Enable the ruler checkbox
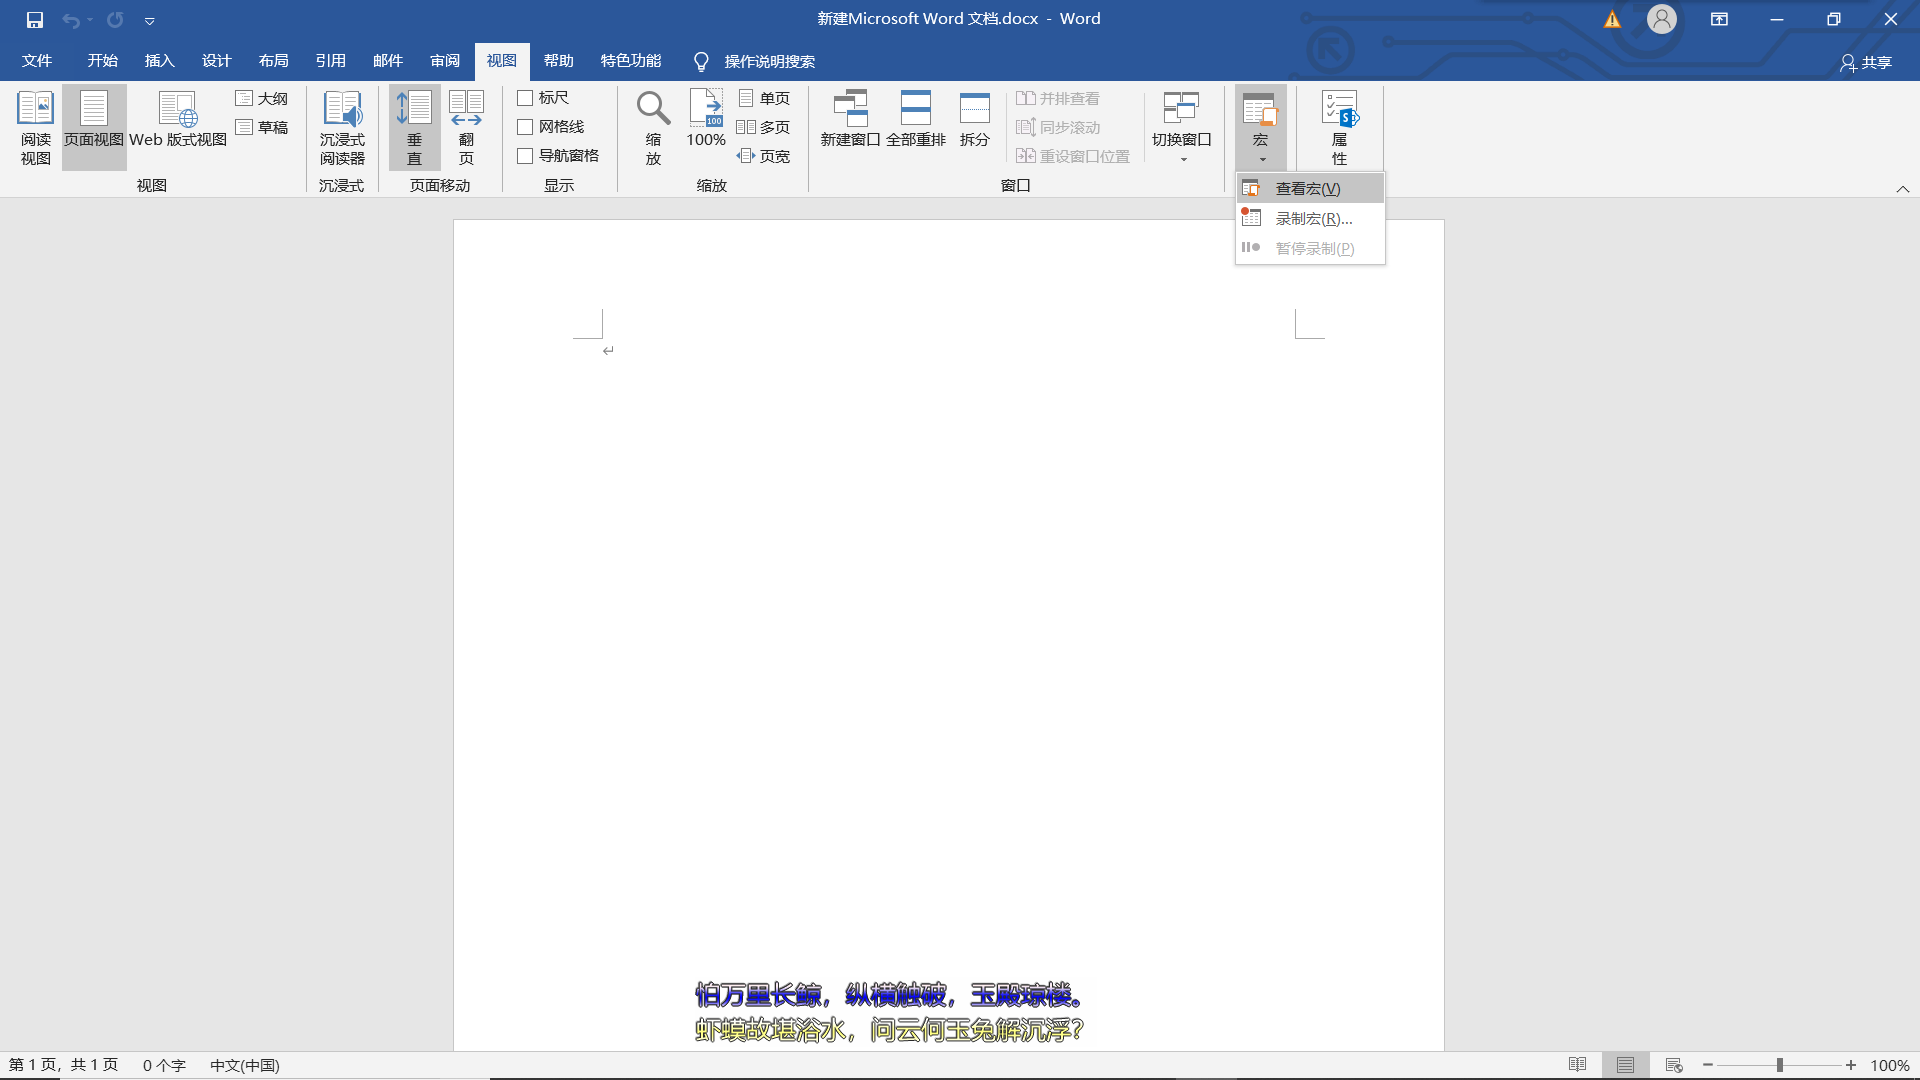The width and height of the screenshot is (1920, 1080). tap(525, 98)
